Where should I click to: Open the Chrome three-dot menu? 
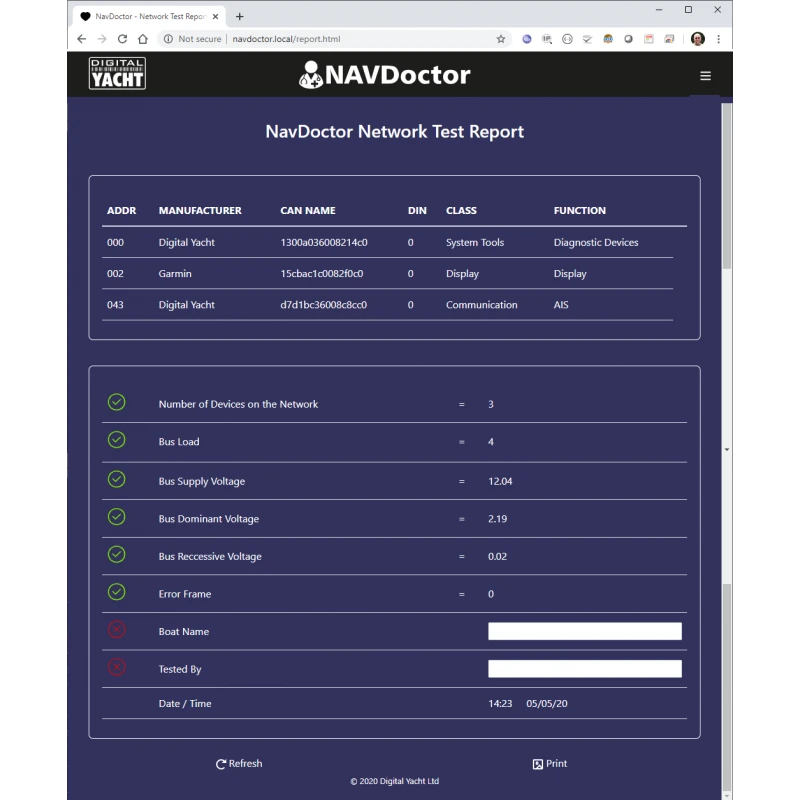point(718,39)
